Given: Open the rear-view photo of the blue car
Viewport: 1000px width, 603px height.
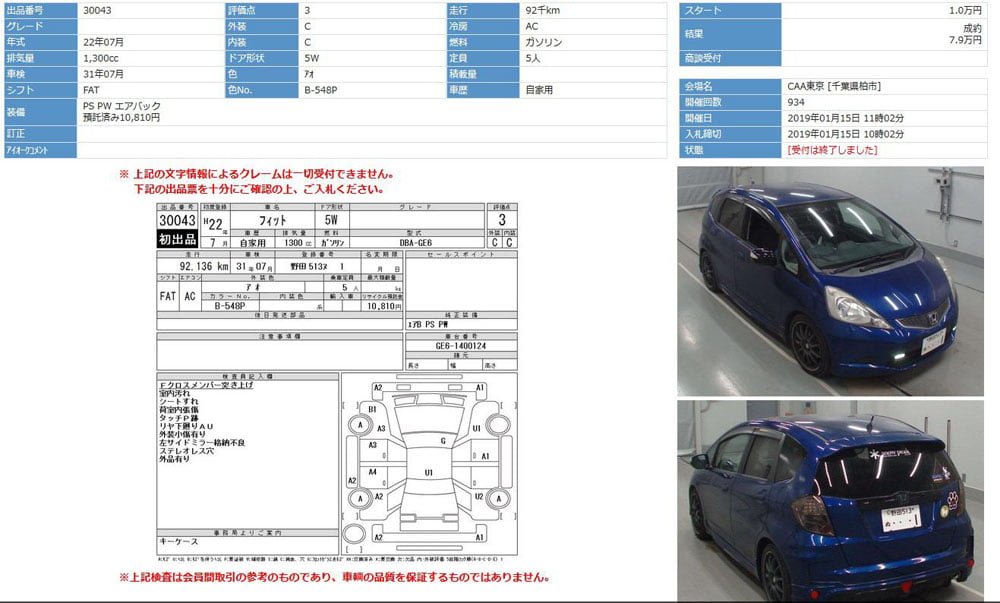Looking at the screenshot, I should pos(830,501).
